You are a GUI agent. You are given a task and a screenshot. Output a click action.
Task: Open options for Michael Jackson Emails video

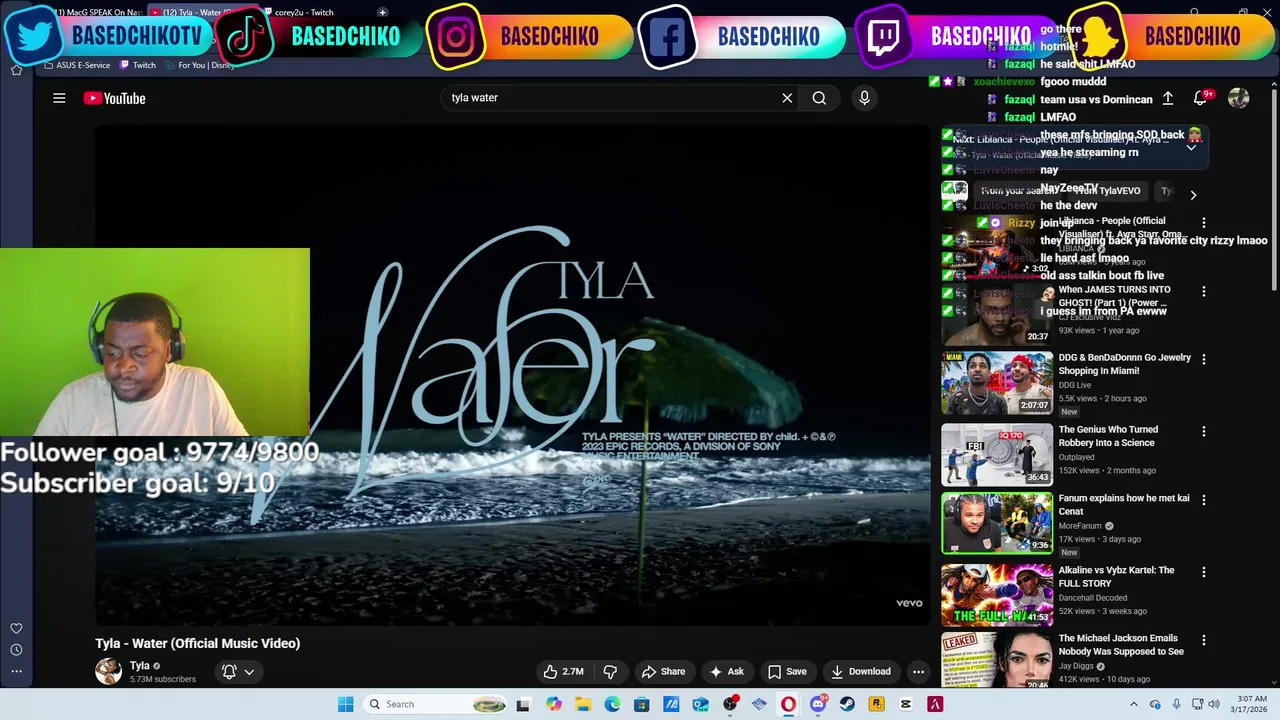(x=1204, y=639)
